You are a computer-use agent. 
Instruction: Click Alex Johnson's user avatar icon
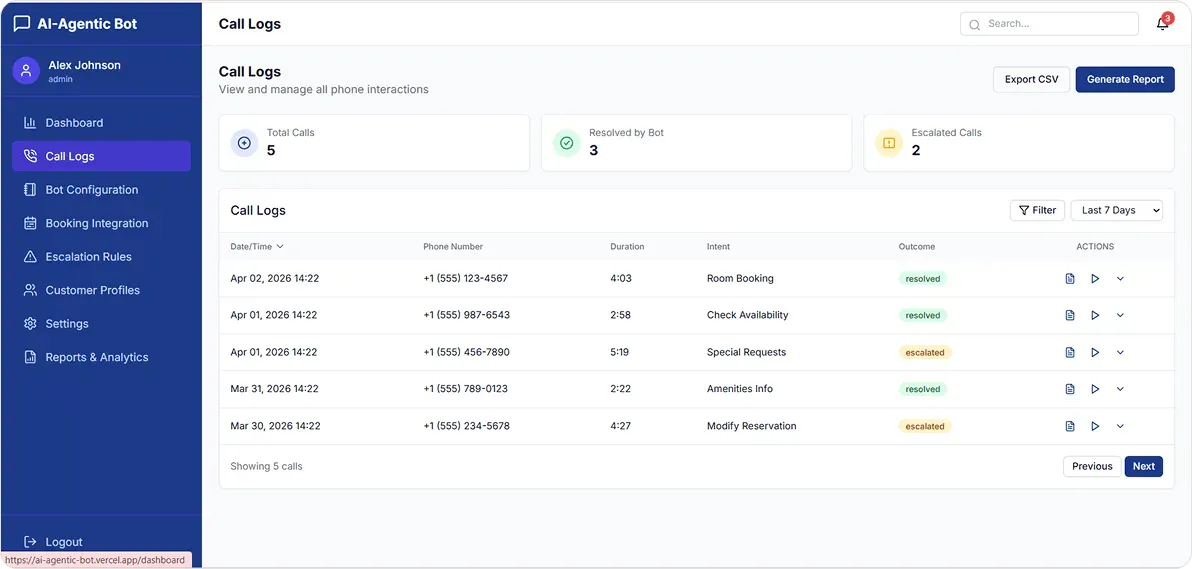point(26,71)
